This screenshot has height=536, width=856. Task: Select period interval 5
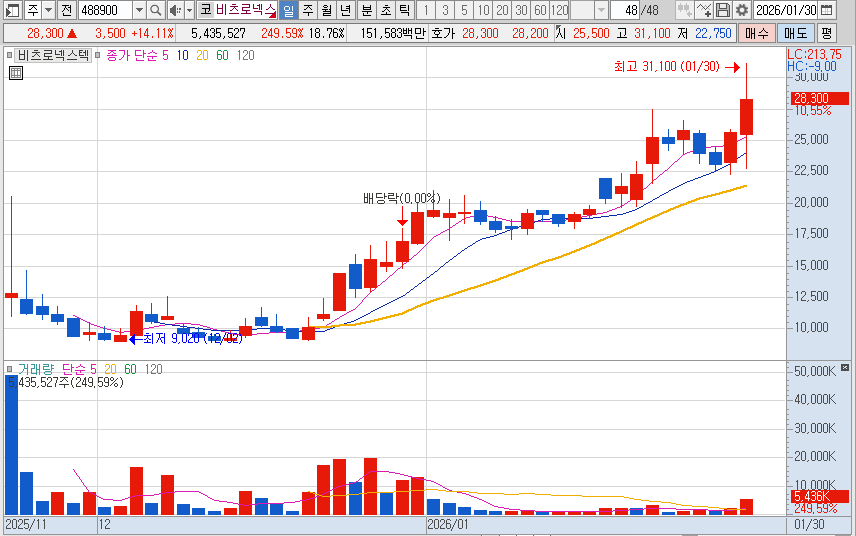(464, 10)
